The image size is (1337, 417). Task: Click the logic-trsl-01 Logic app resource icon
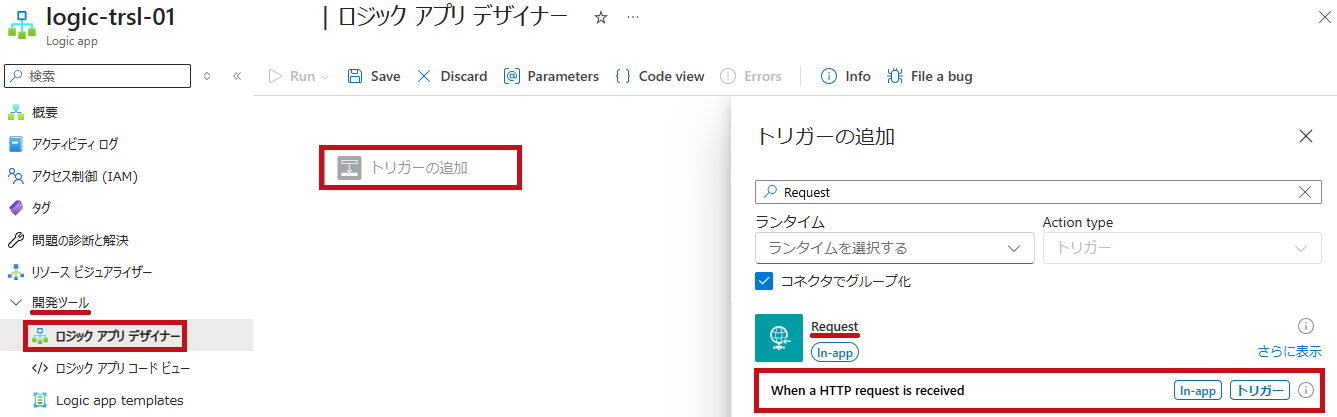(21, 25)
